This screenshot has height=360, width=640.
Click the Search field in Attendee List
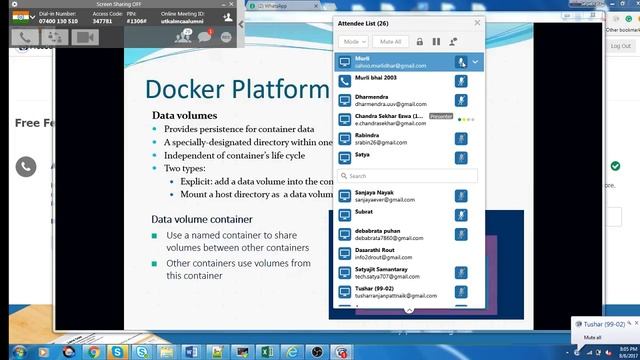tap(407, 176)
